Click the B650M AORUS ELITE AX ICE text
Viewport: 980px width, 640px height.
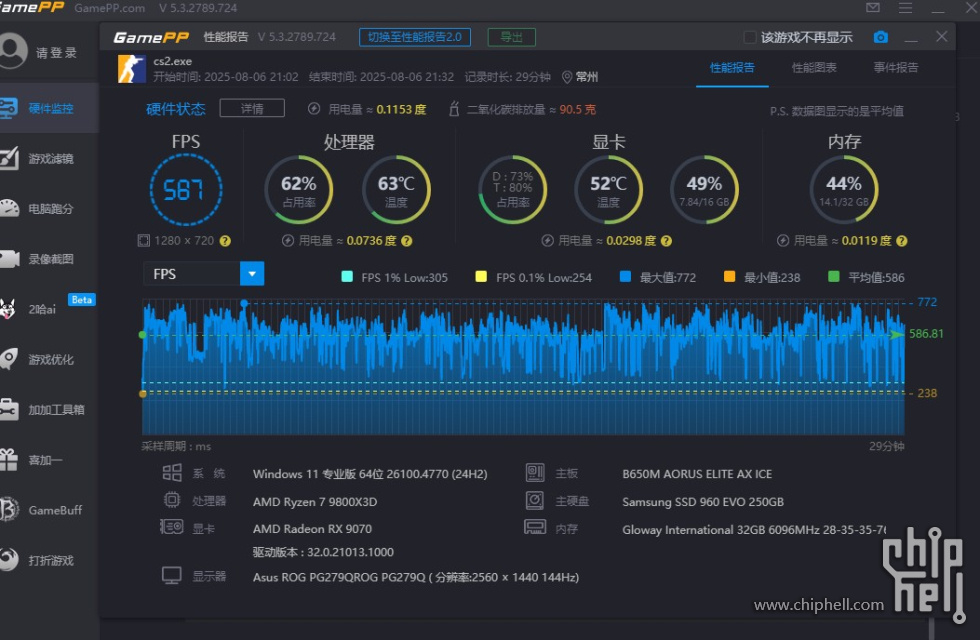697,474
